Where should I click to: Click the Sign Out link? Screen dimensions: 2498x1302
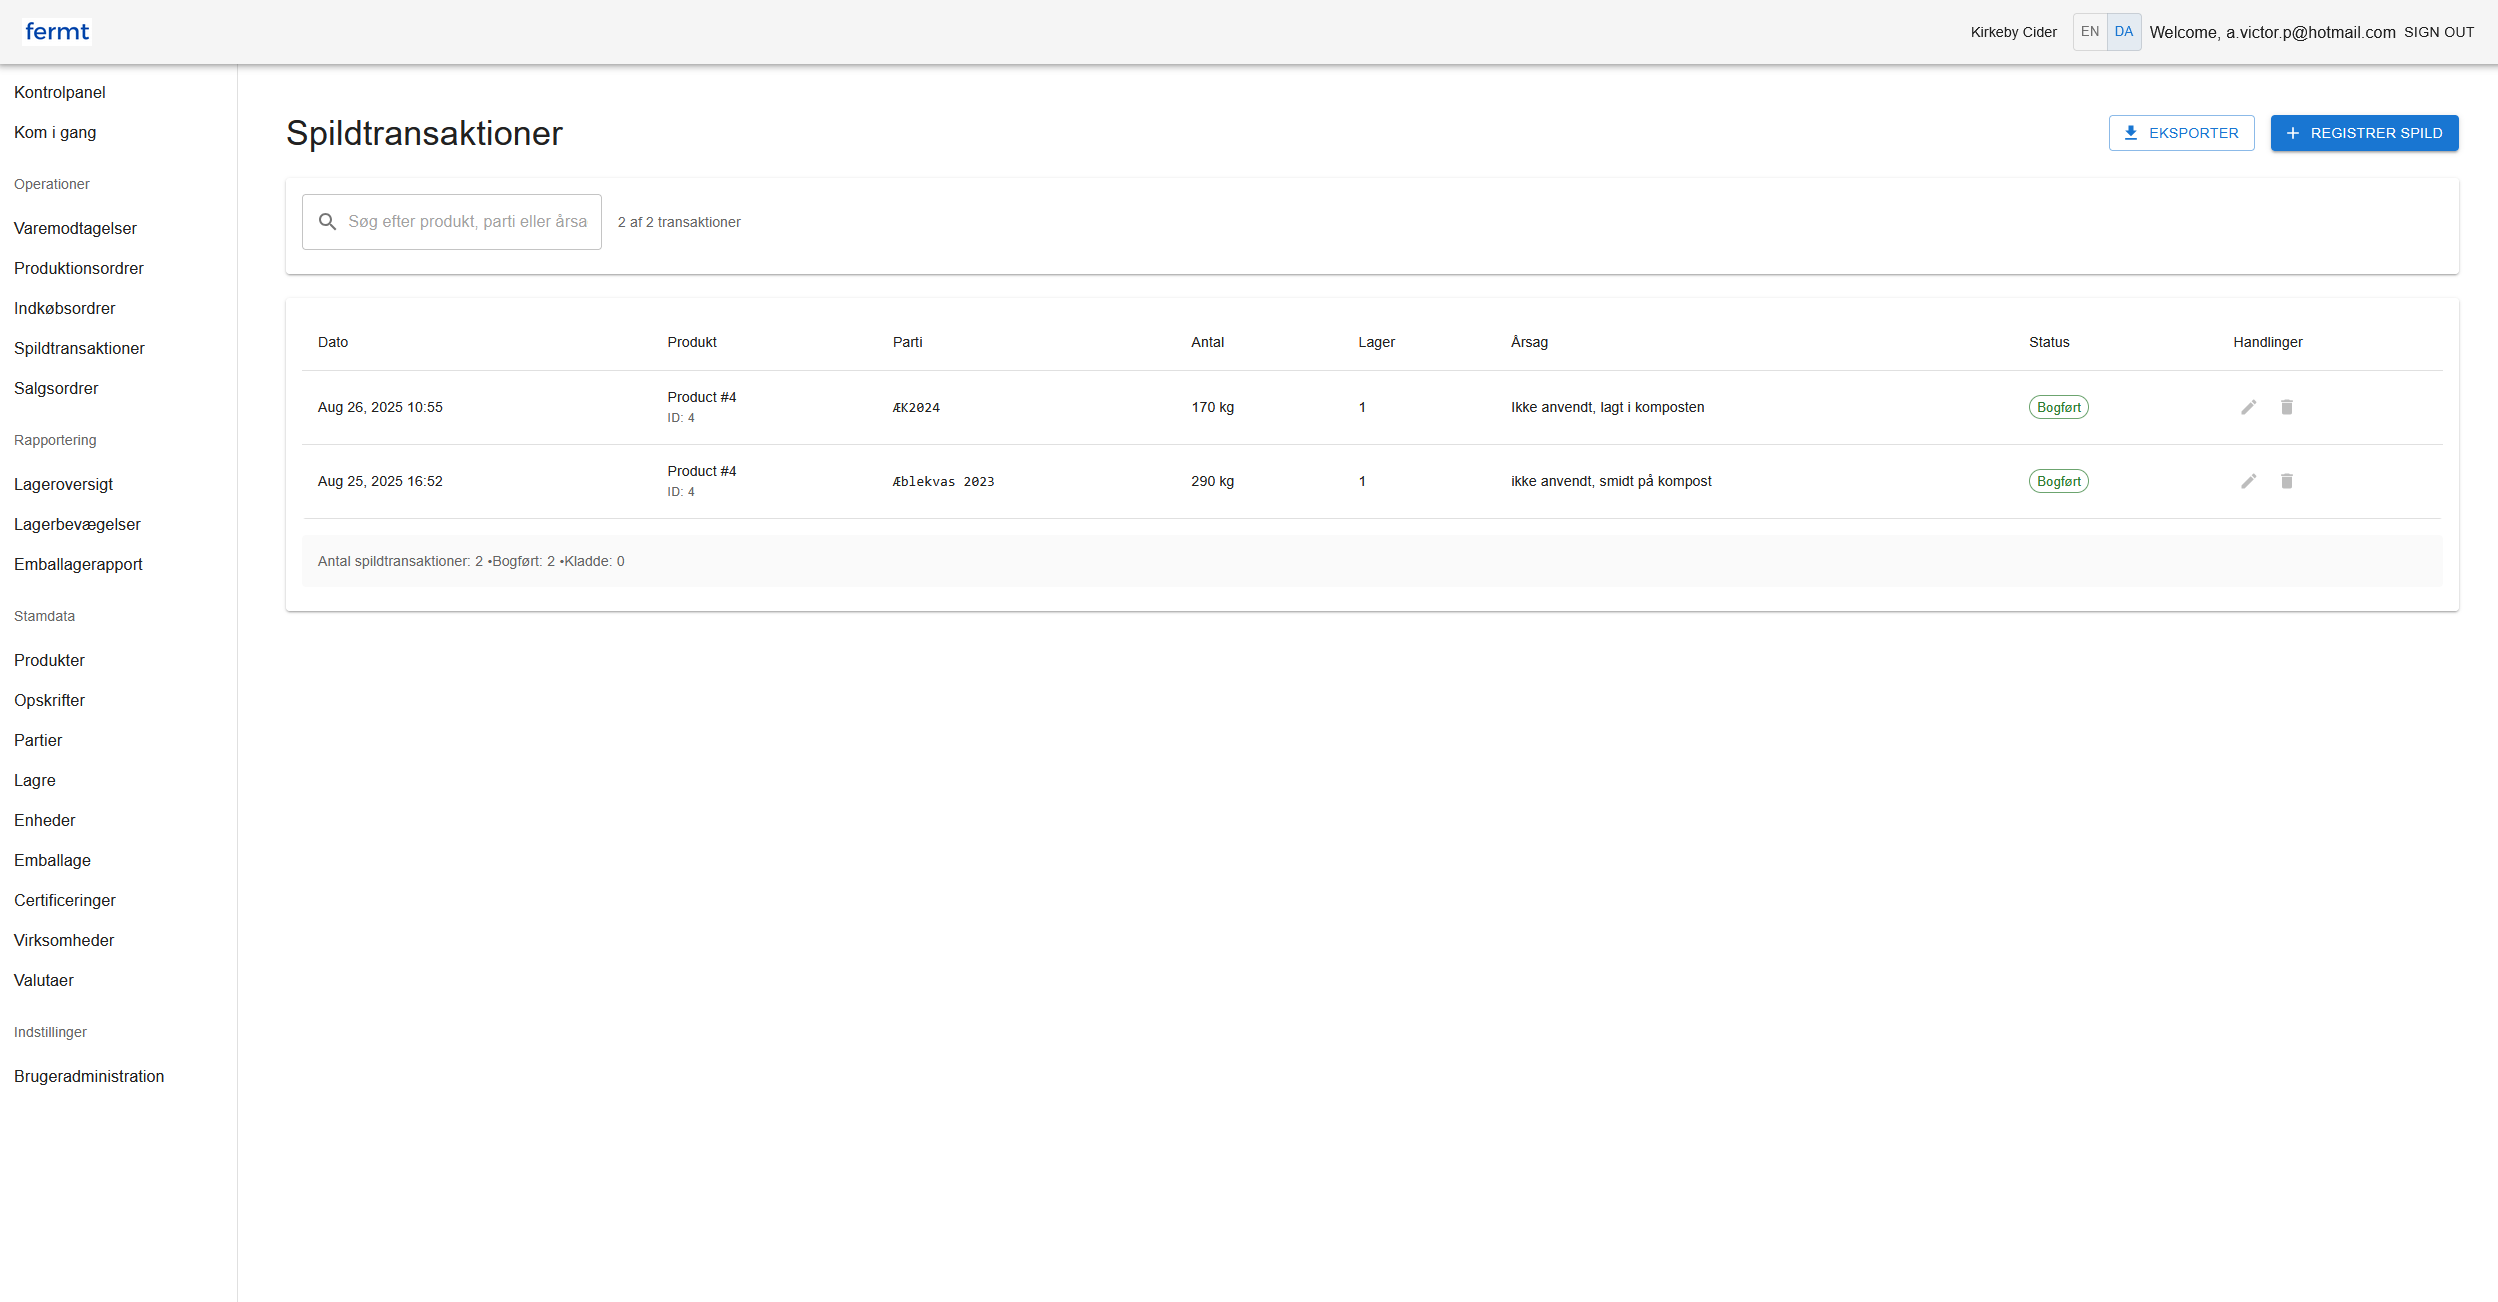pyautogui.click(x=2438, y=32)
